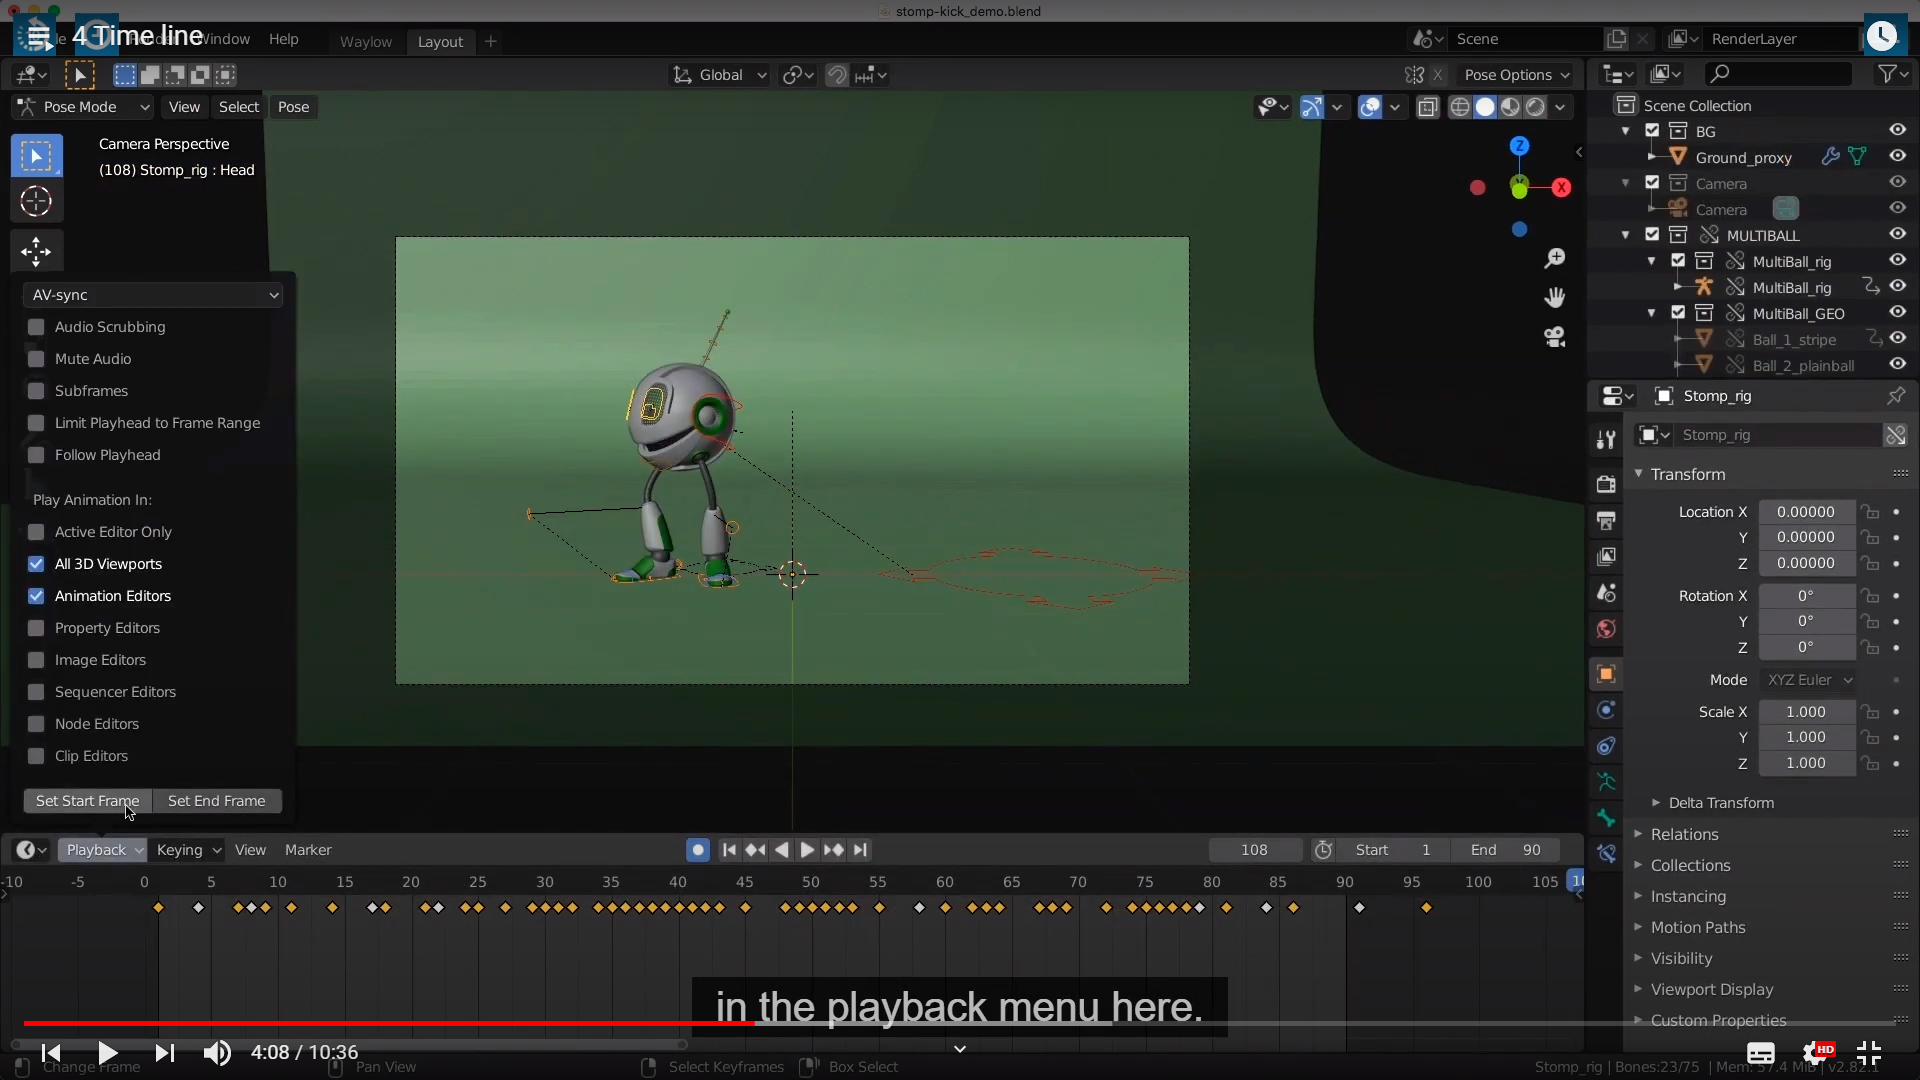Viewport: 1920px width, 1080px height.
Task: Click the auto keying record button
Action: pyautogui.click(x=698, y=850)
